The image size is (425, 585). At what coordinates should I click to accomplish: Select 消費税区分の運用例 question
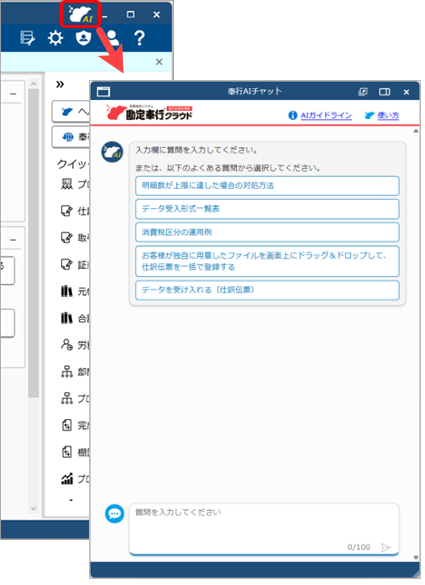[x=267, y=232]
